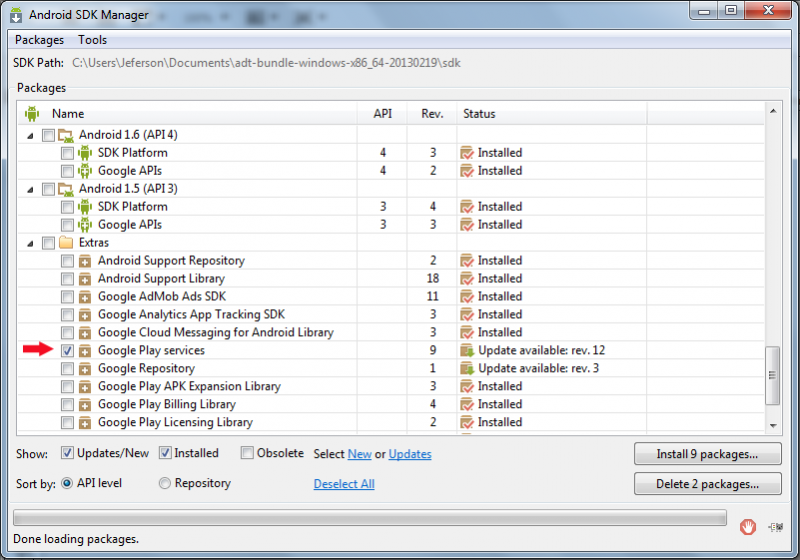Viewport: 800px width, 560px height.
Task: Click the package list scroll up arrow
Action: point(773,111)
